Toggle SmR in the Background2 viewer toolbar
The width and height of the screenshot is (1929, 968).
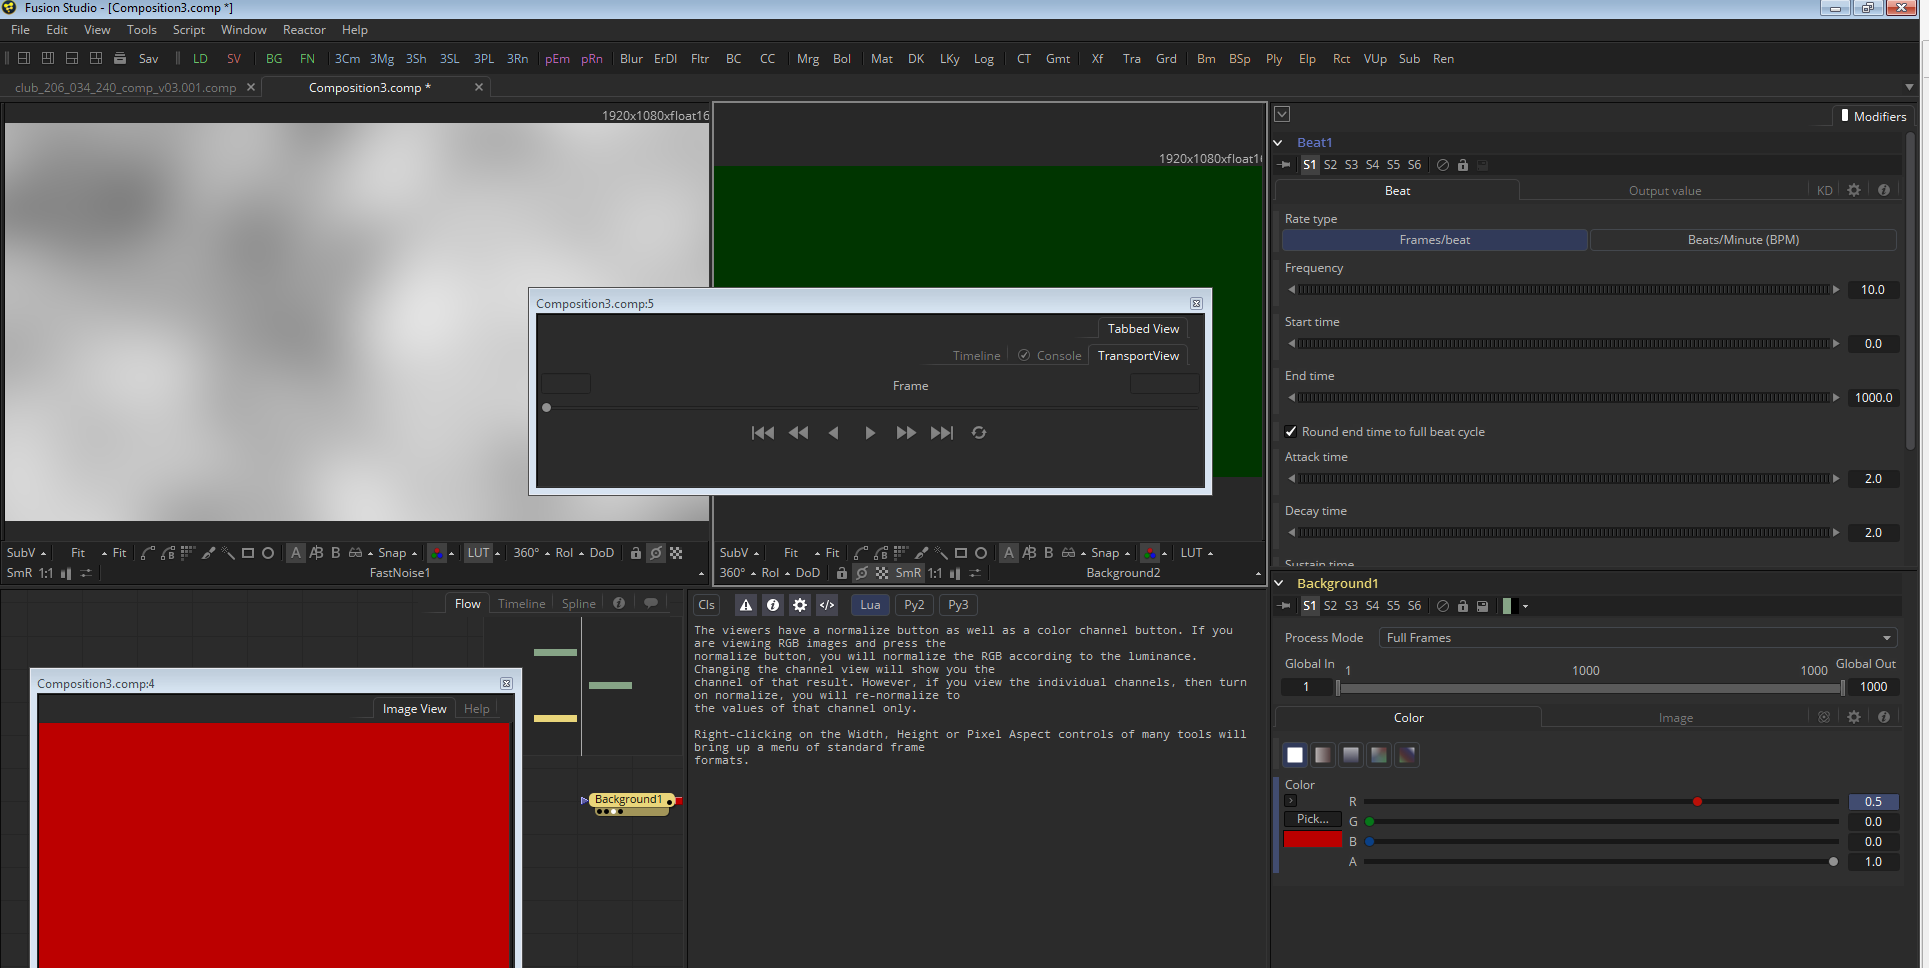pyautogui.click(x=908, y=573)
